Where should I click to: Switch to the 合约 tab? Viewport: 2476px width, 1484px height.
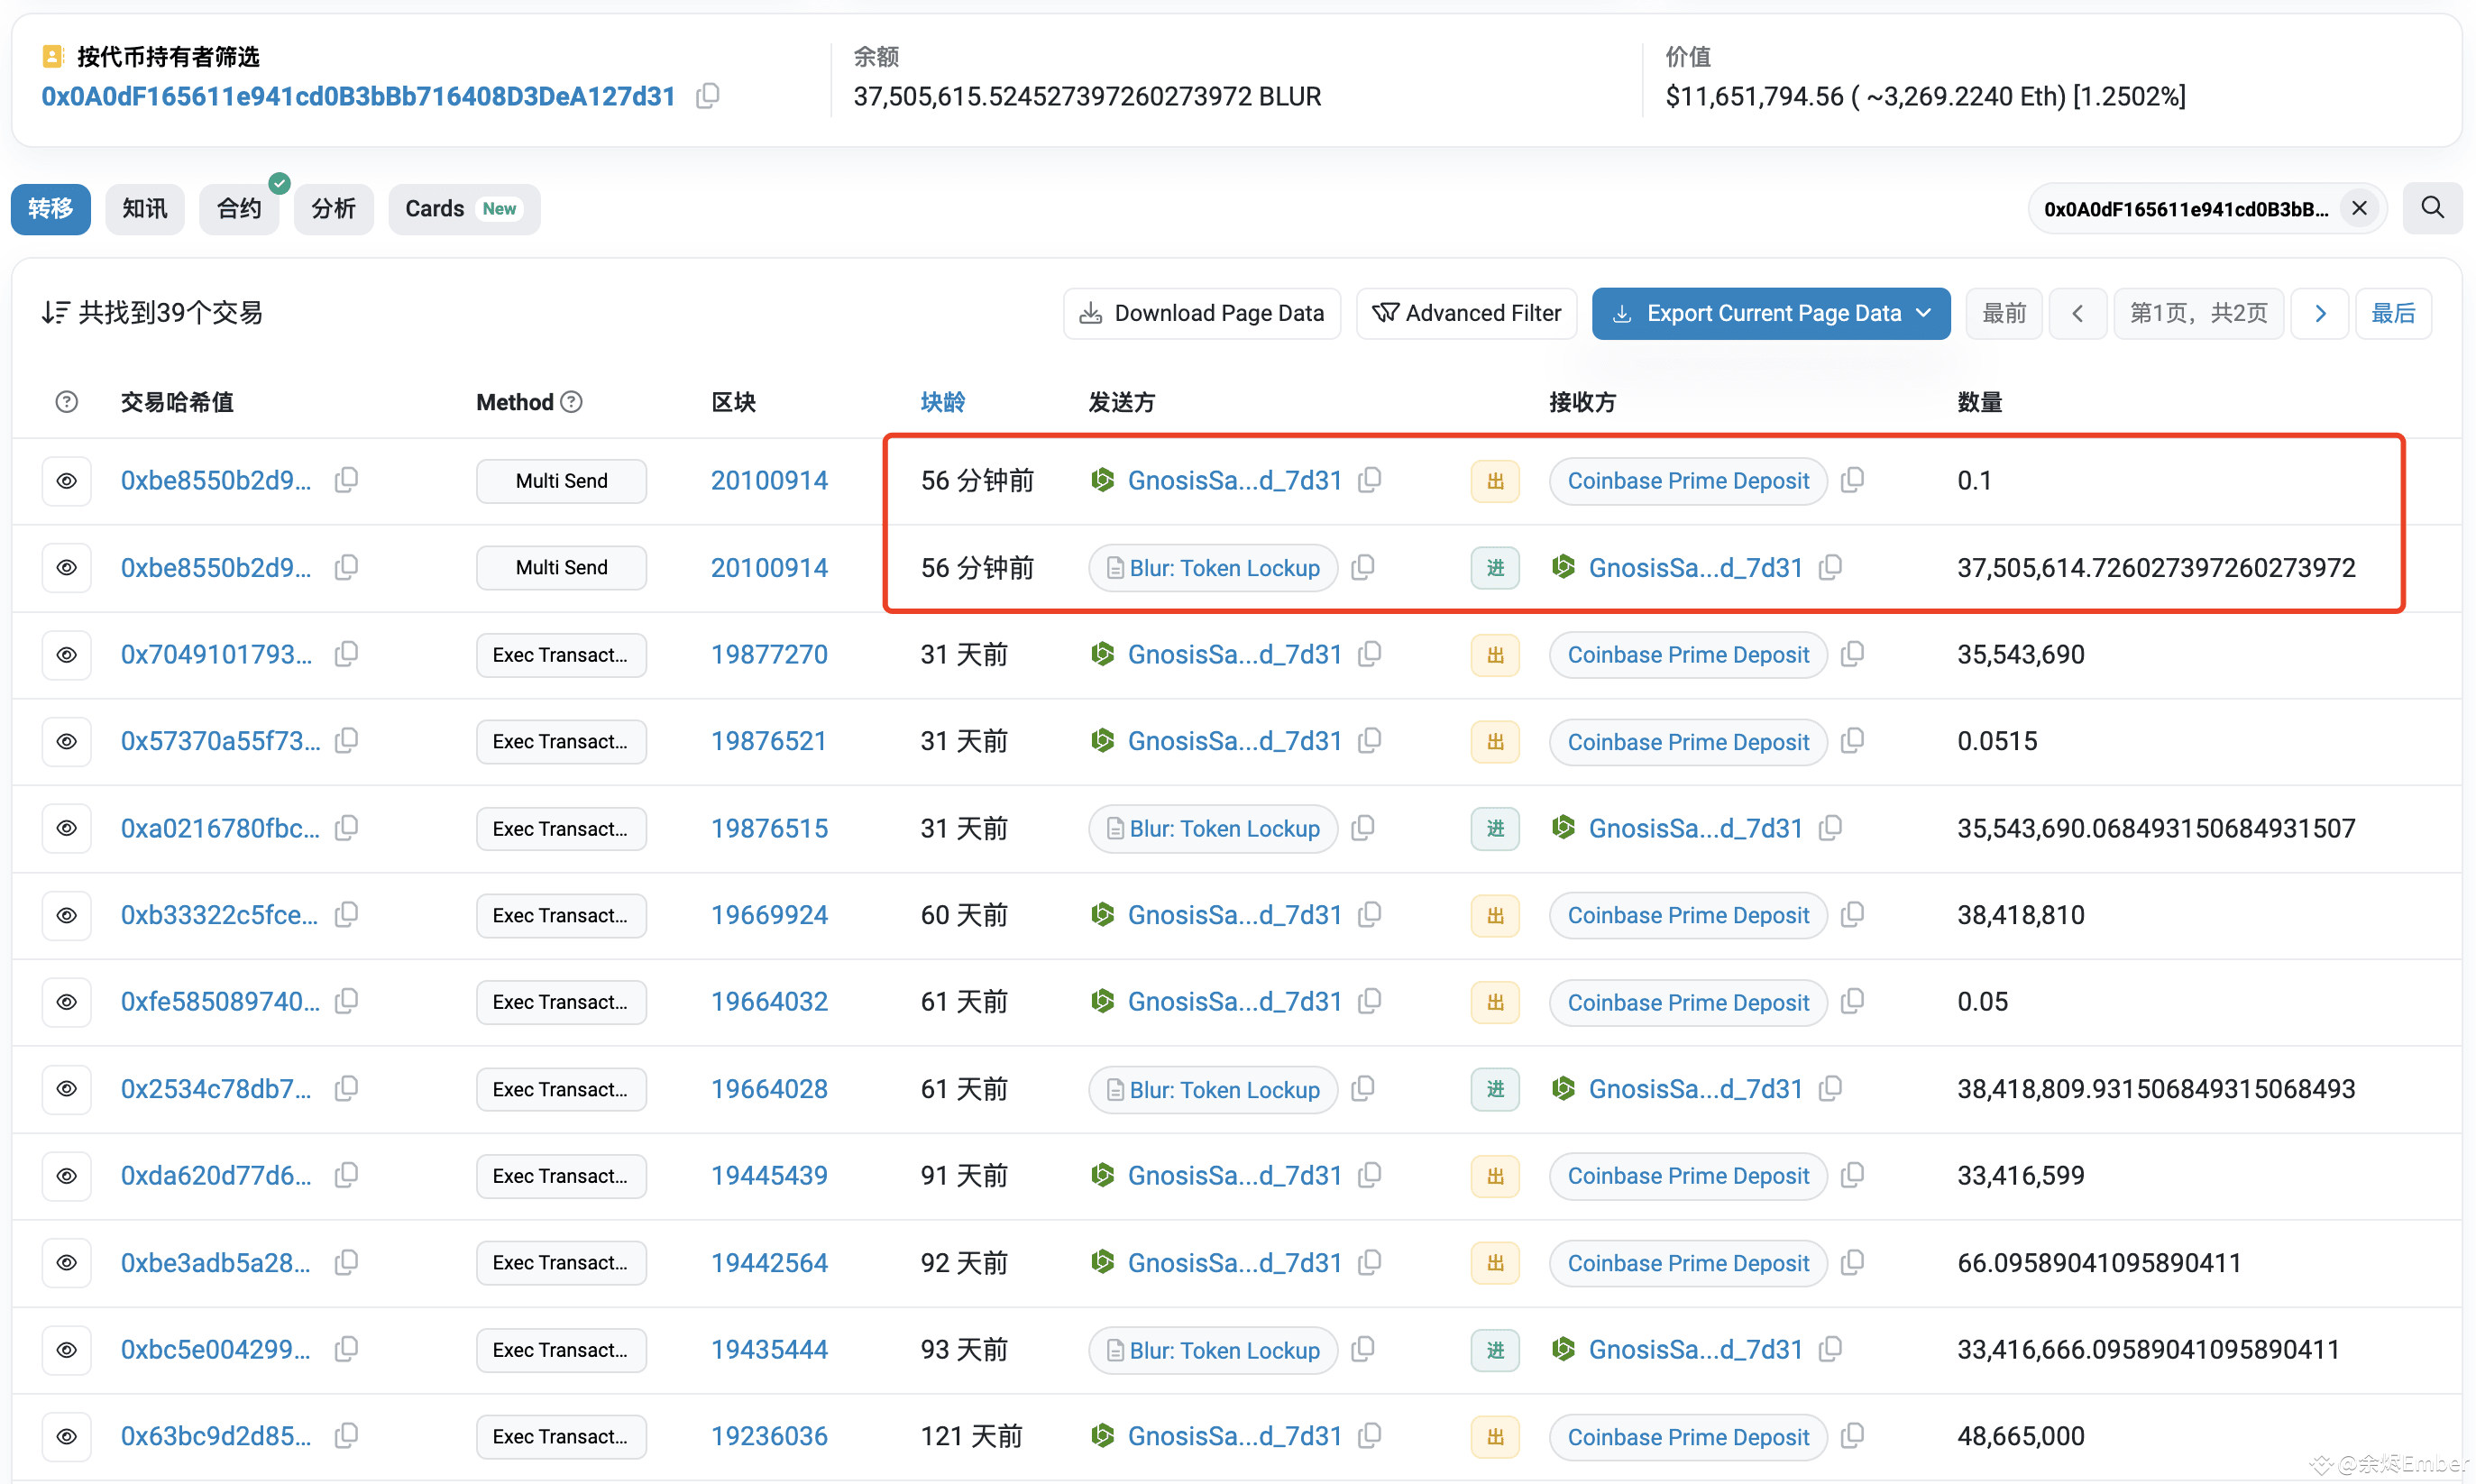238,209
